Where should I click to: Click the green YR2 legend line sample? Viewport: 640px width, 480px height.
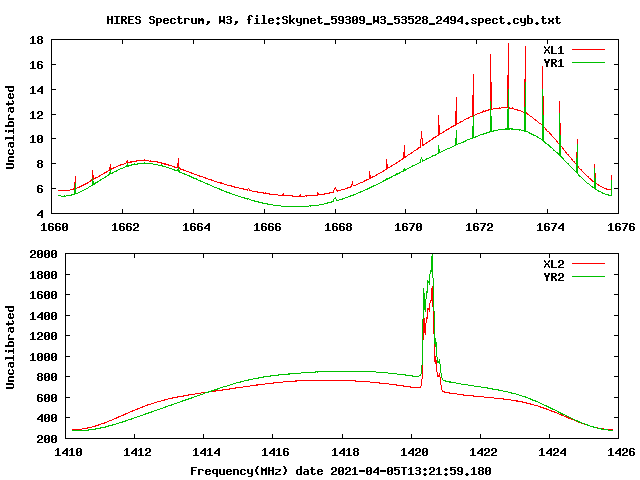point(588,277)
